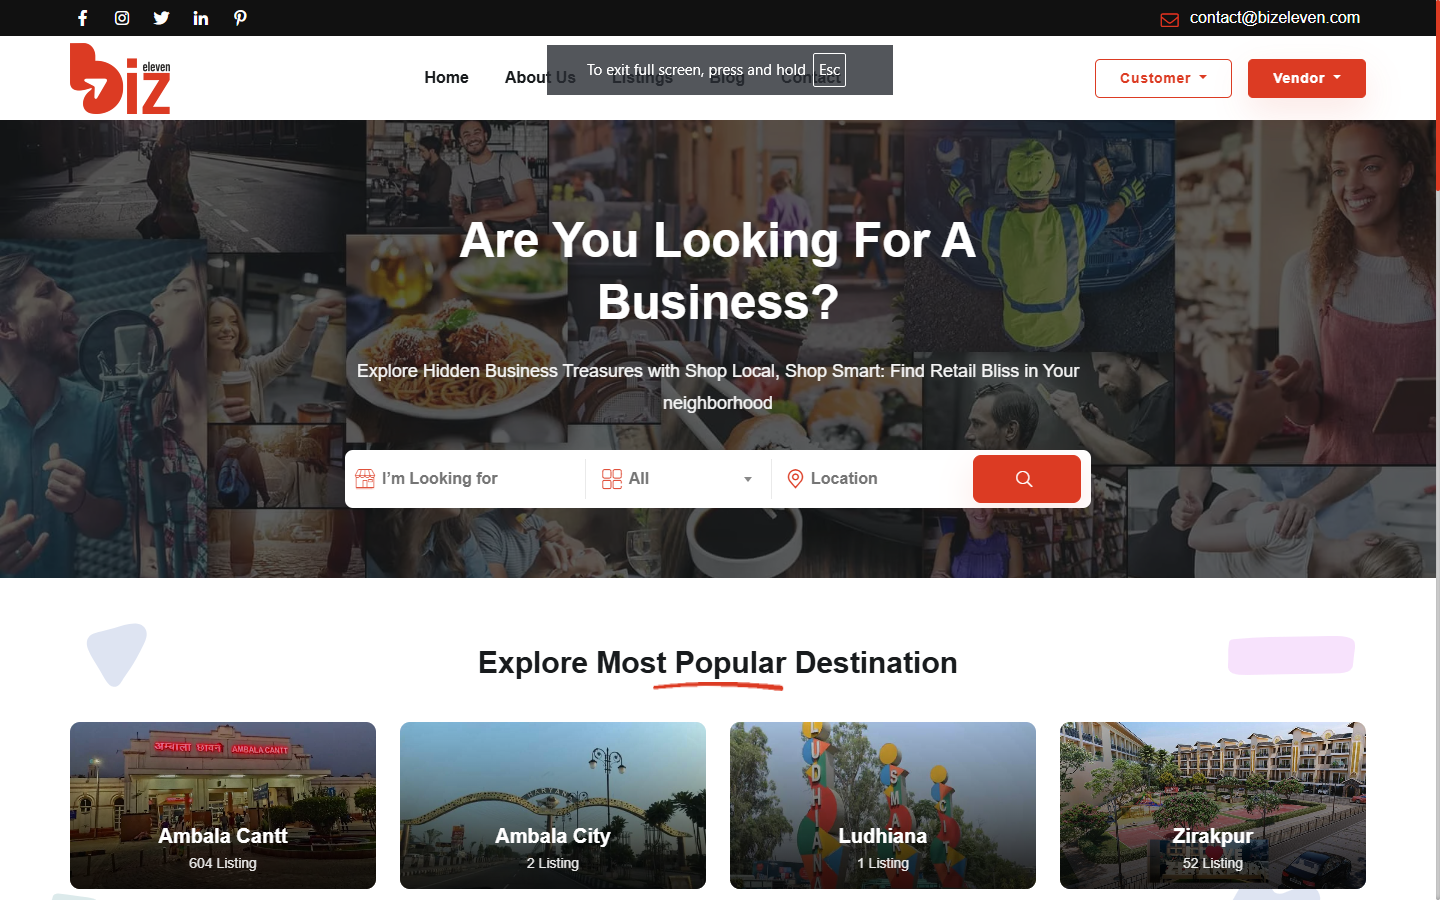Open the Twitter social icon
Viewport: 1440px width, 900px height.
click(x=161, y=18)
